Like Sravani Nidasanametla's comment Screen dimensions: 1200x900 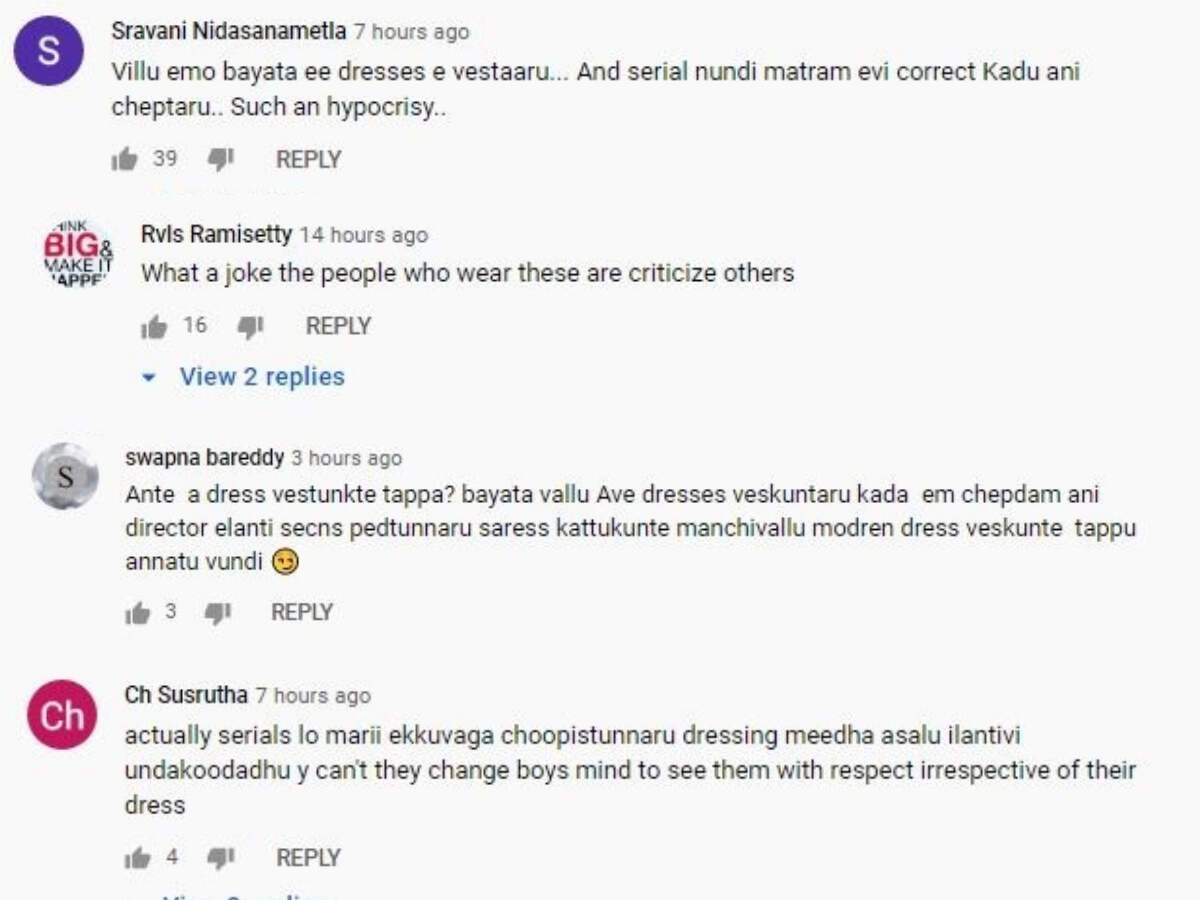click(x=125, y=159)
